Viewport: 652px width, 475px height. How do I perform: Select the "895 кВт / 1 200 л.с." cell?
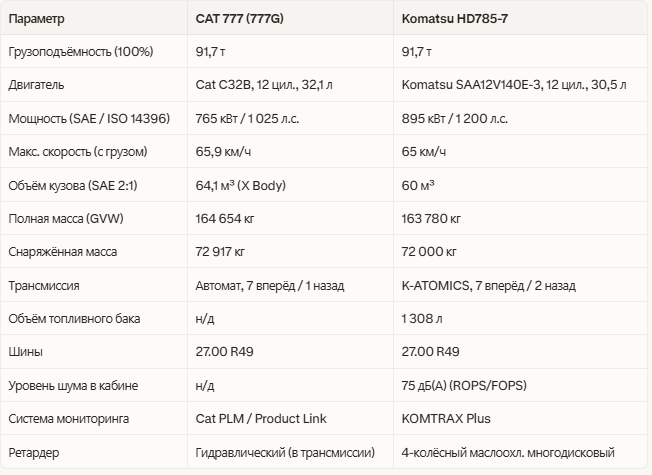tap(454, 118)
